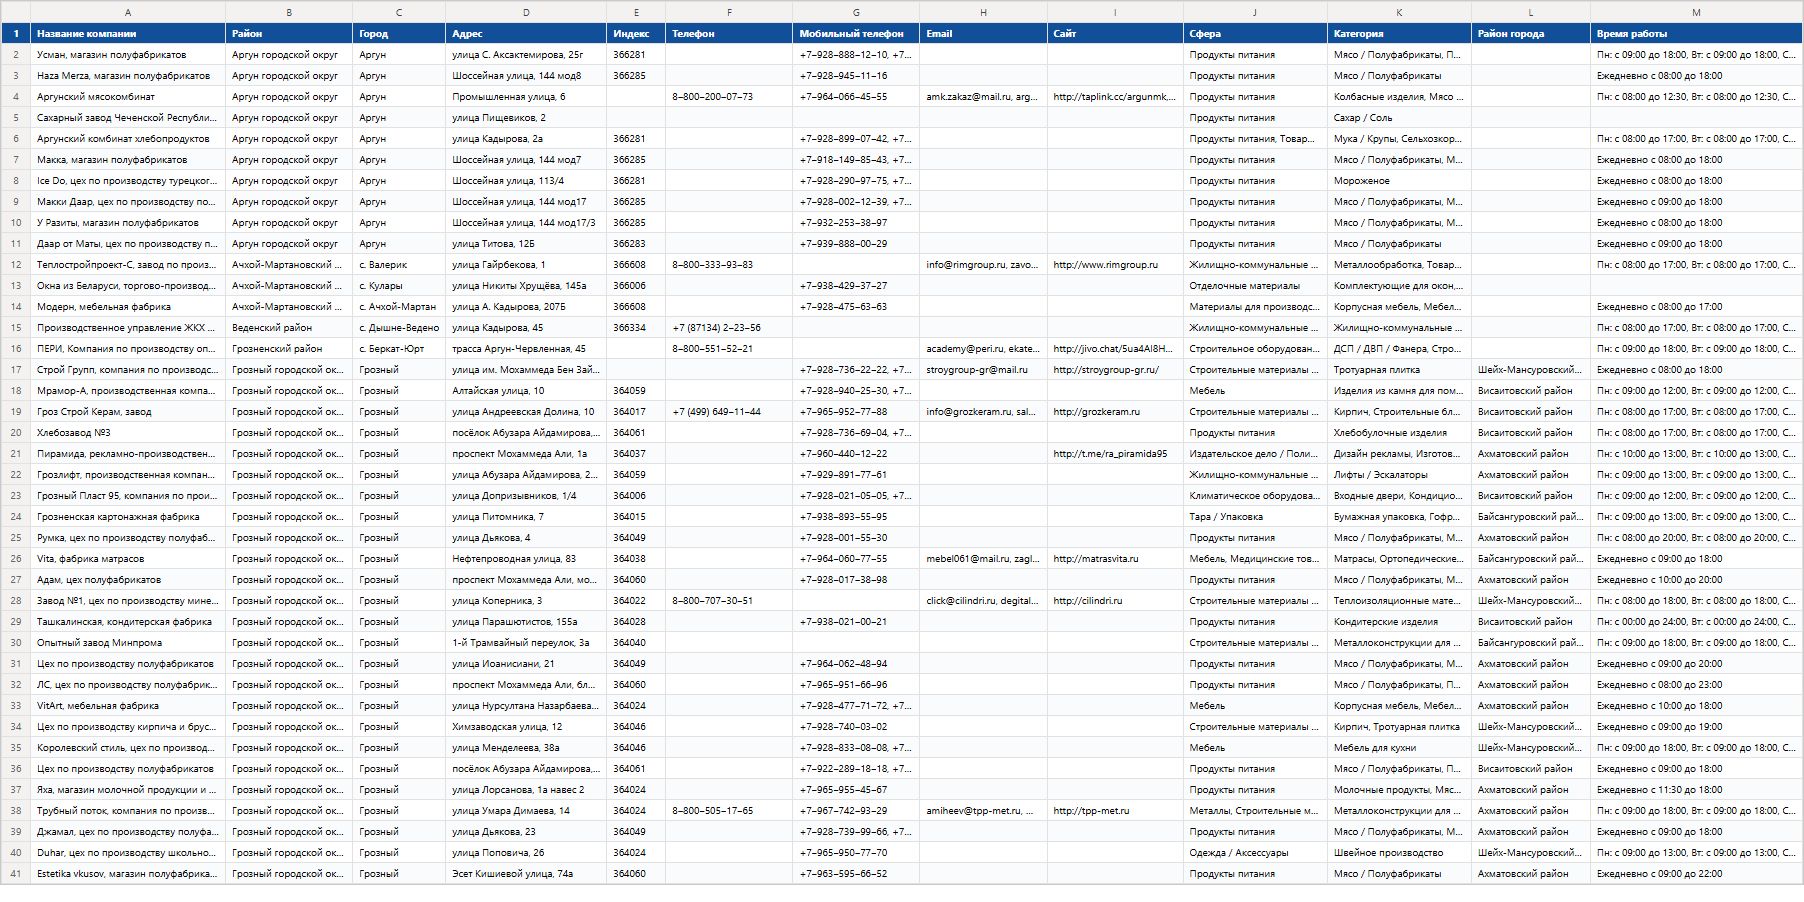Click the "Email" header cell
Viewport: 1804px width, 902px height.
(x=983, y=33)
